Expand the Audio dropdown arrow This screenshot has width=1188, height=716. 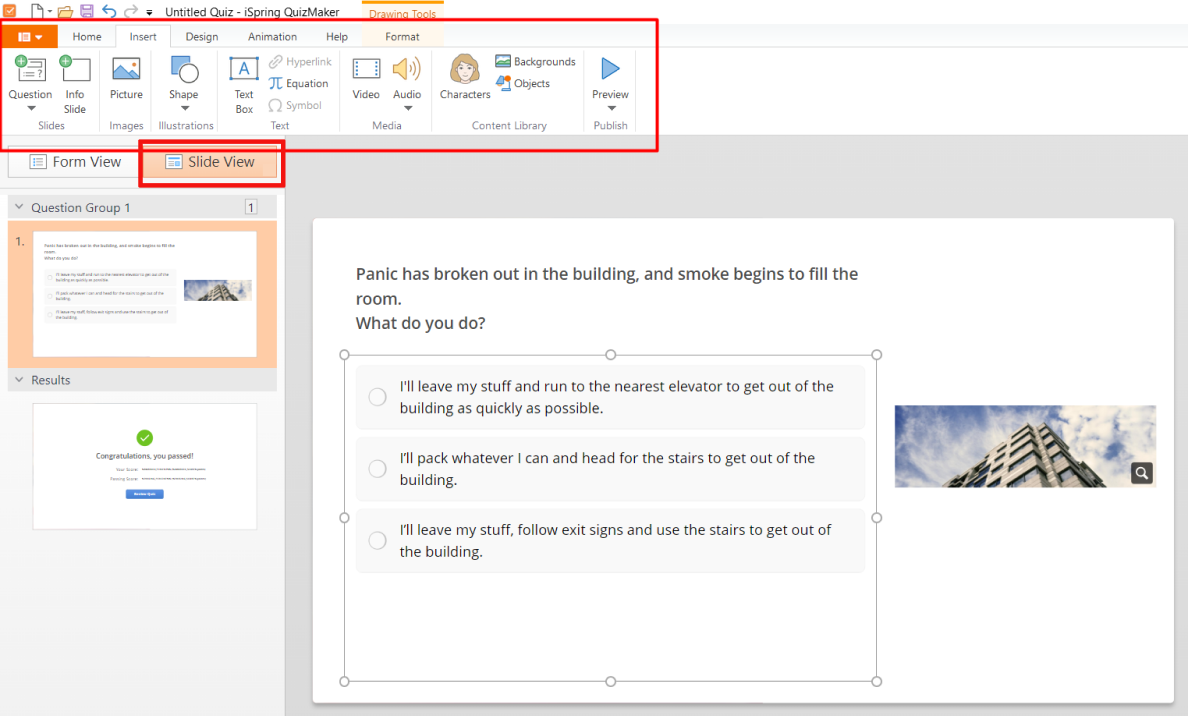coord(408,108)
